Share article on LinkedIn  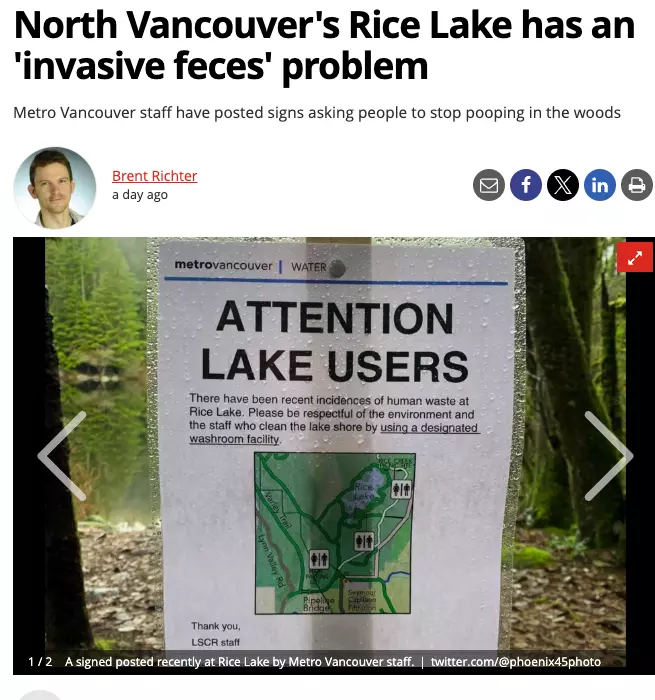point(600,185)
